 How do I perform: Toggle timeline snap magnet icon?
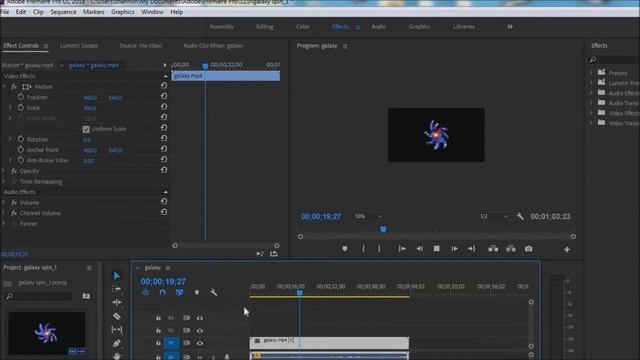[x=162, y=293]
